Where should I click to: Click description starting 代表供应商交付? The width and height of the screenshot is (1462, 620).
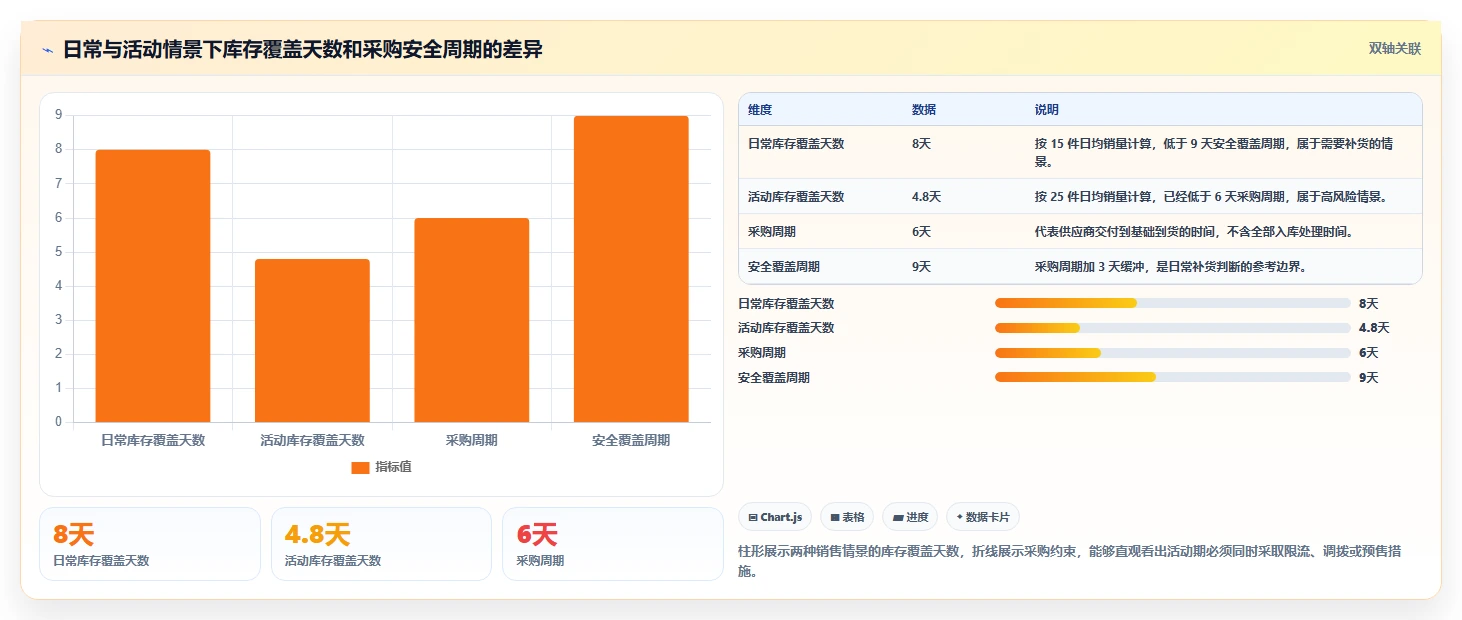click(1194, 232)
